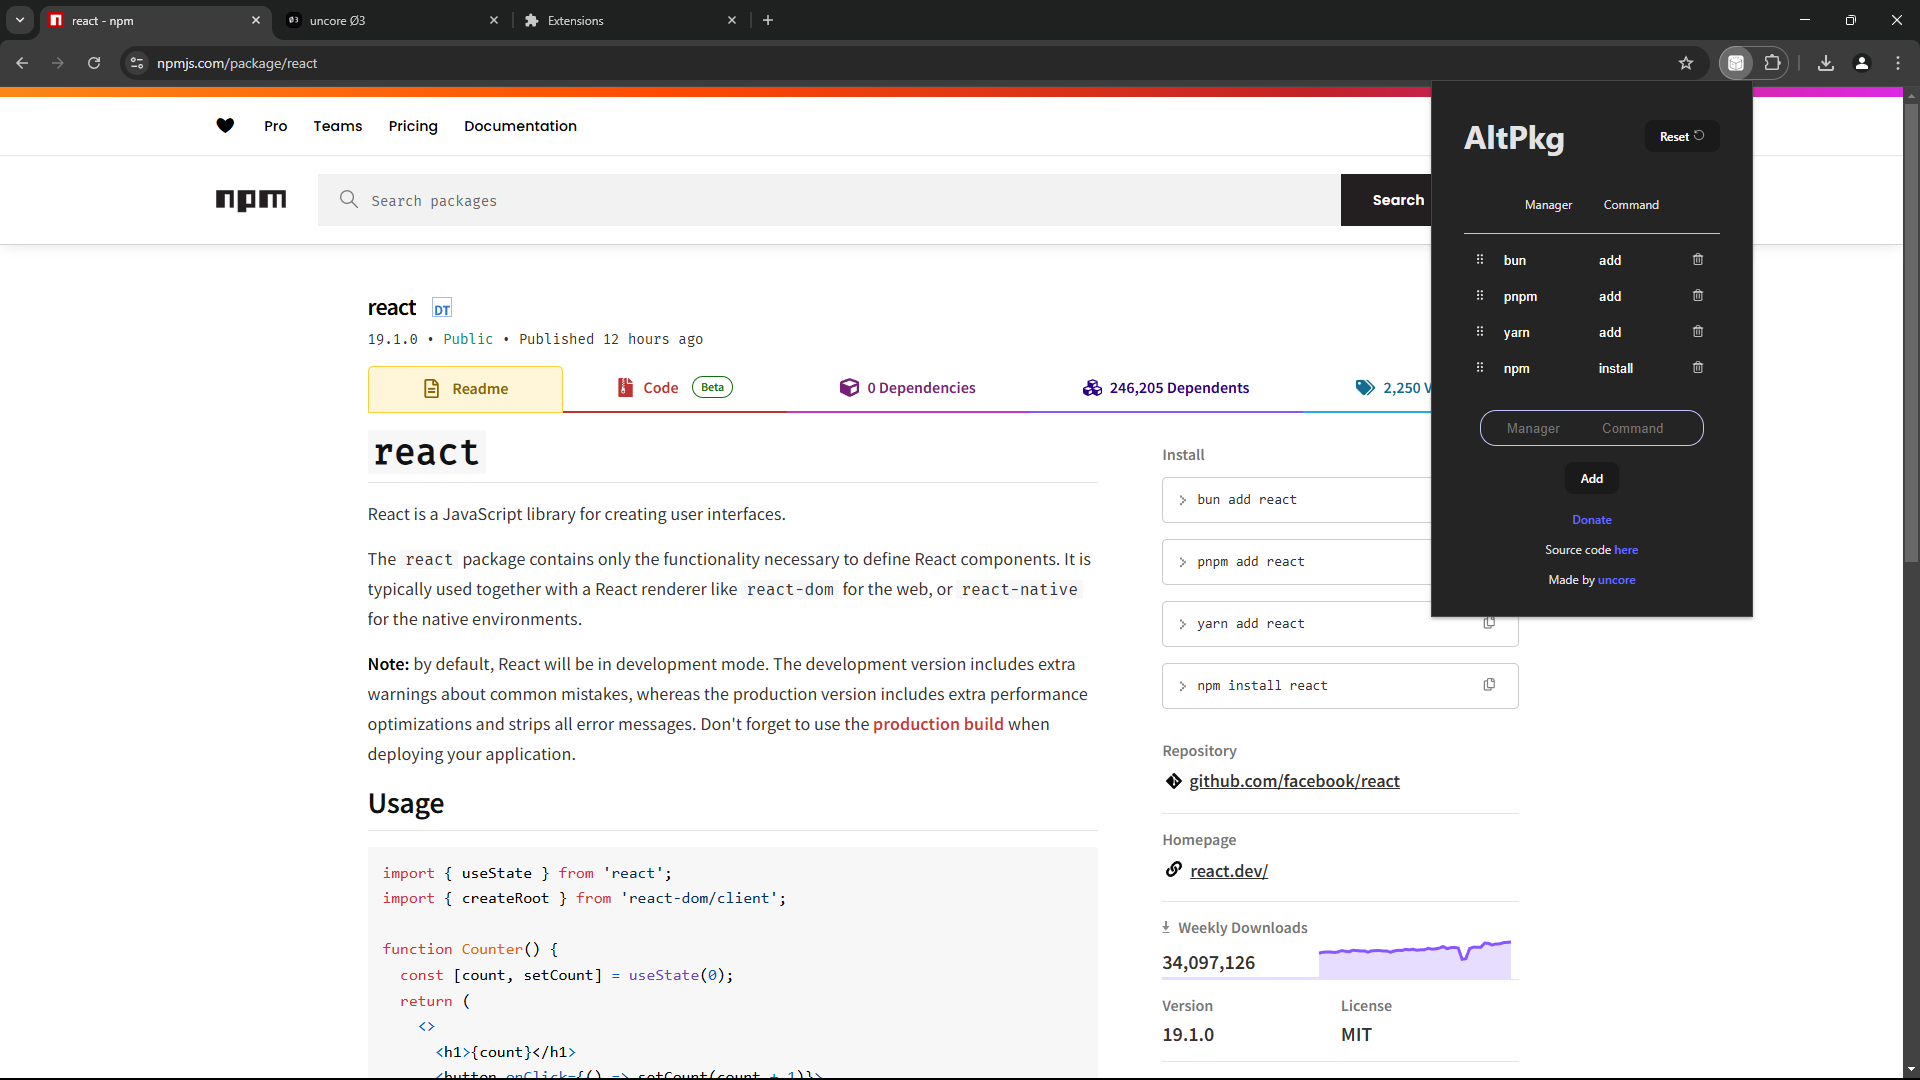This screenshot has width=1920, height=1080.
Task: Click the npm heart icon
Action: pyautogui.click(x=225, y=126)
